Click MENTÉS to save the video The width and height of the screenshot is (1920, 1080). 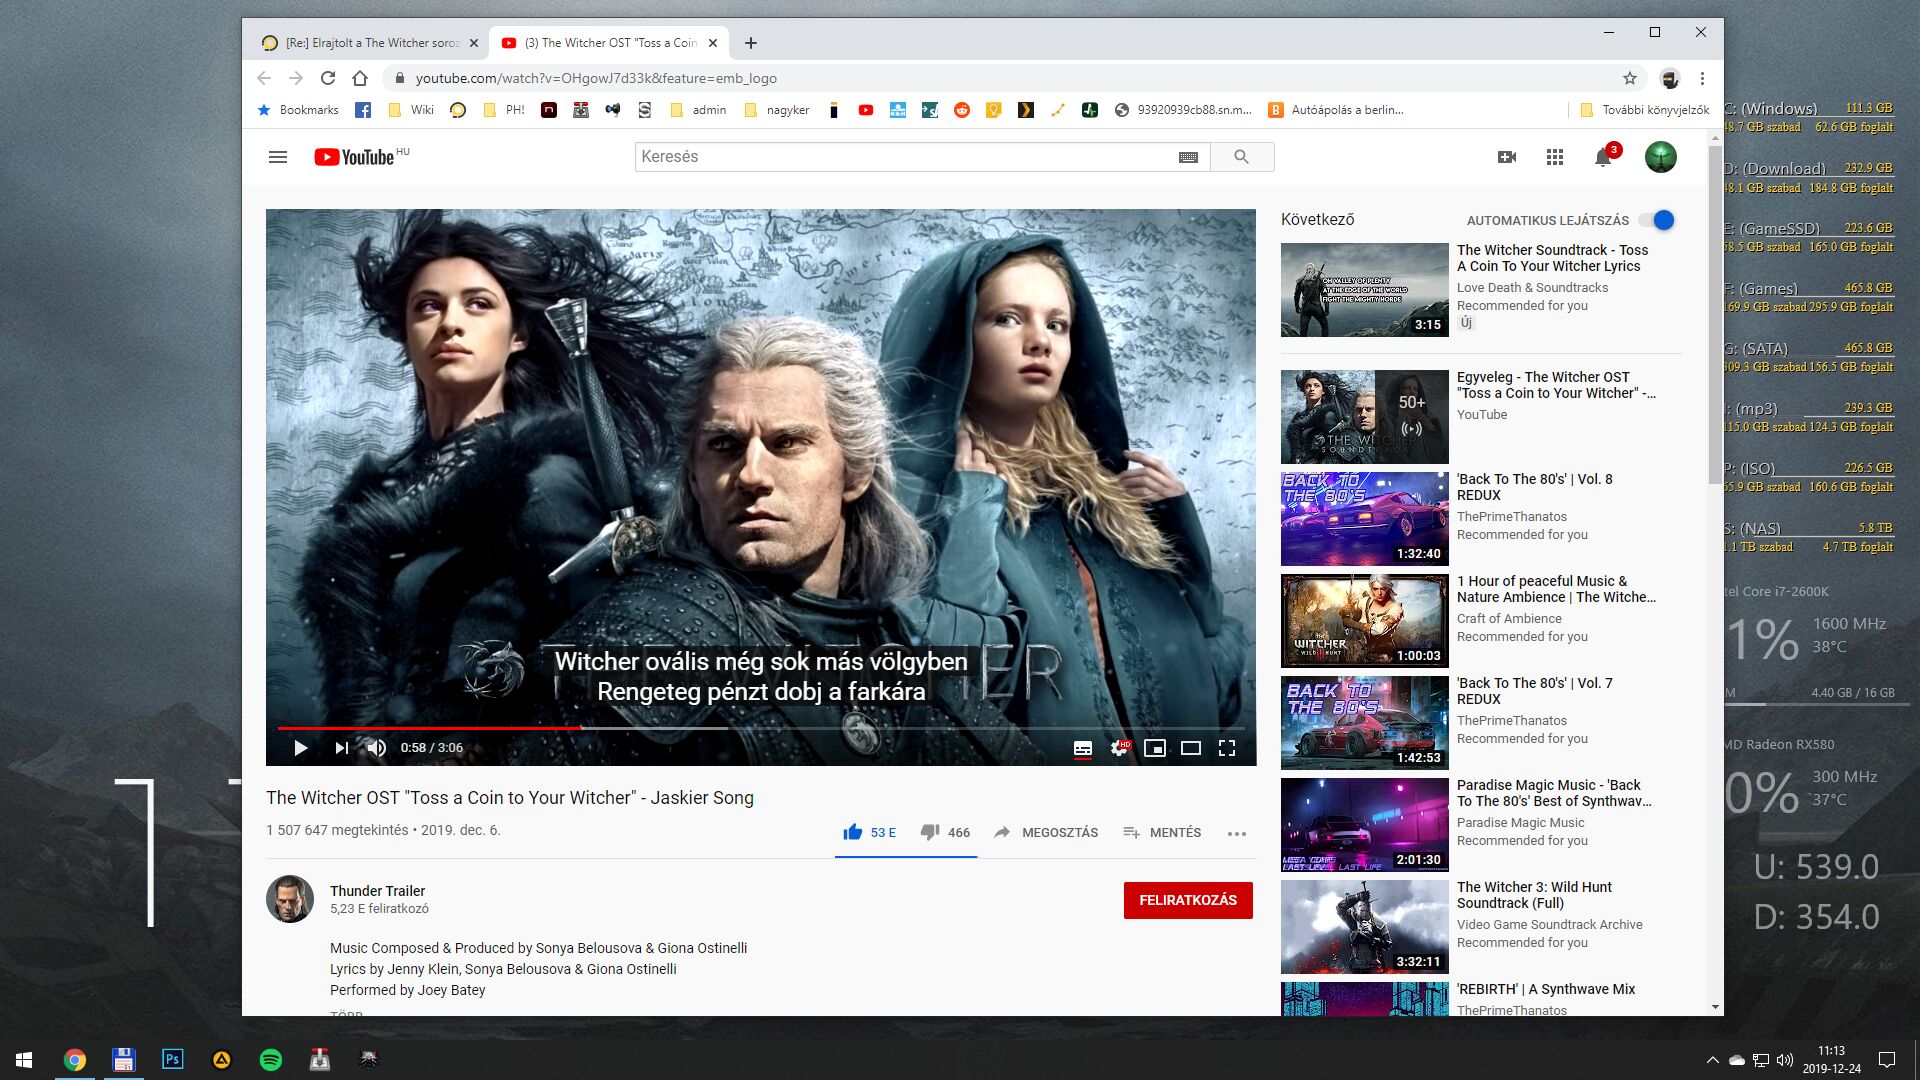(x=1162, y=832)
